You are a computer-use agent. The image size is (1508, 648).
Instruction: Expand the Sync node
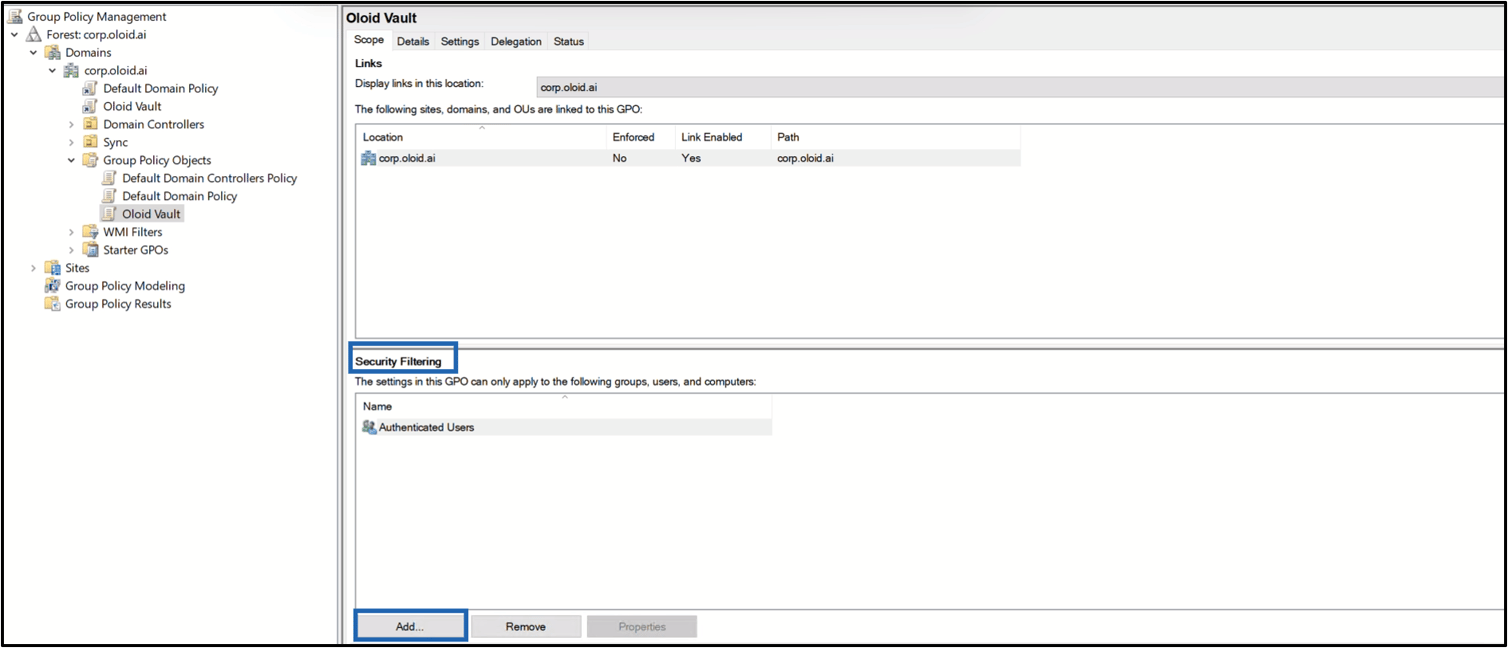(x=71, y=143)
